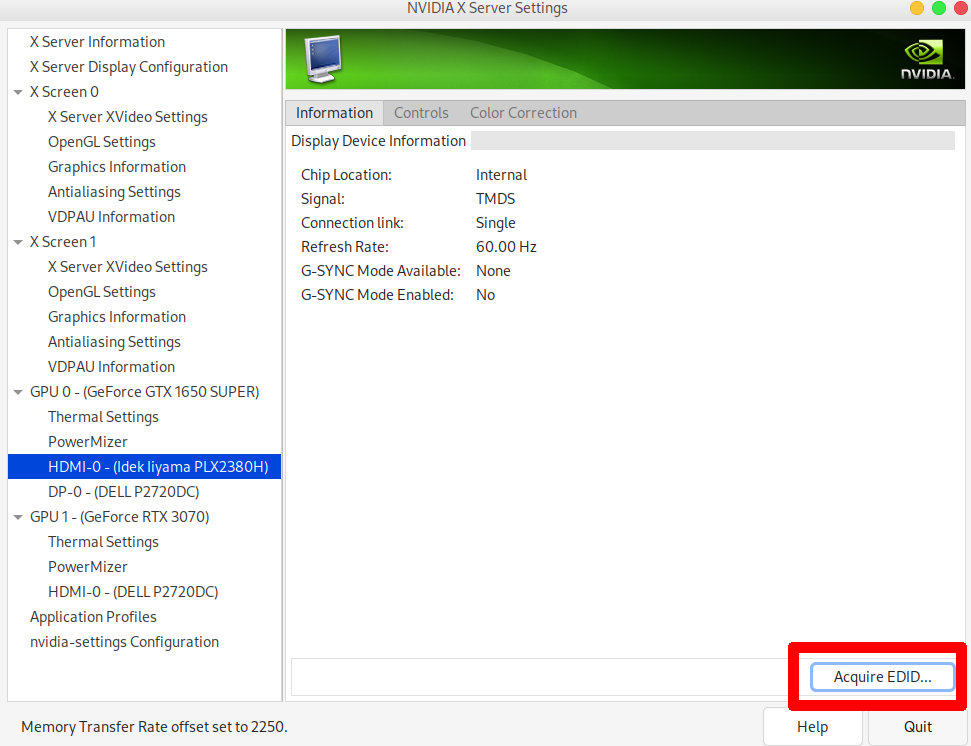Collapse GPU 1 GeForce RTX 3070 node

(x=18, y=517)
